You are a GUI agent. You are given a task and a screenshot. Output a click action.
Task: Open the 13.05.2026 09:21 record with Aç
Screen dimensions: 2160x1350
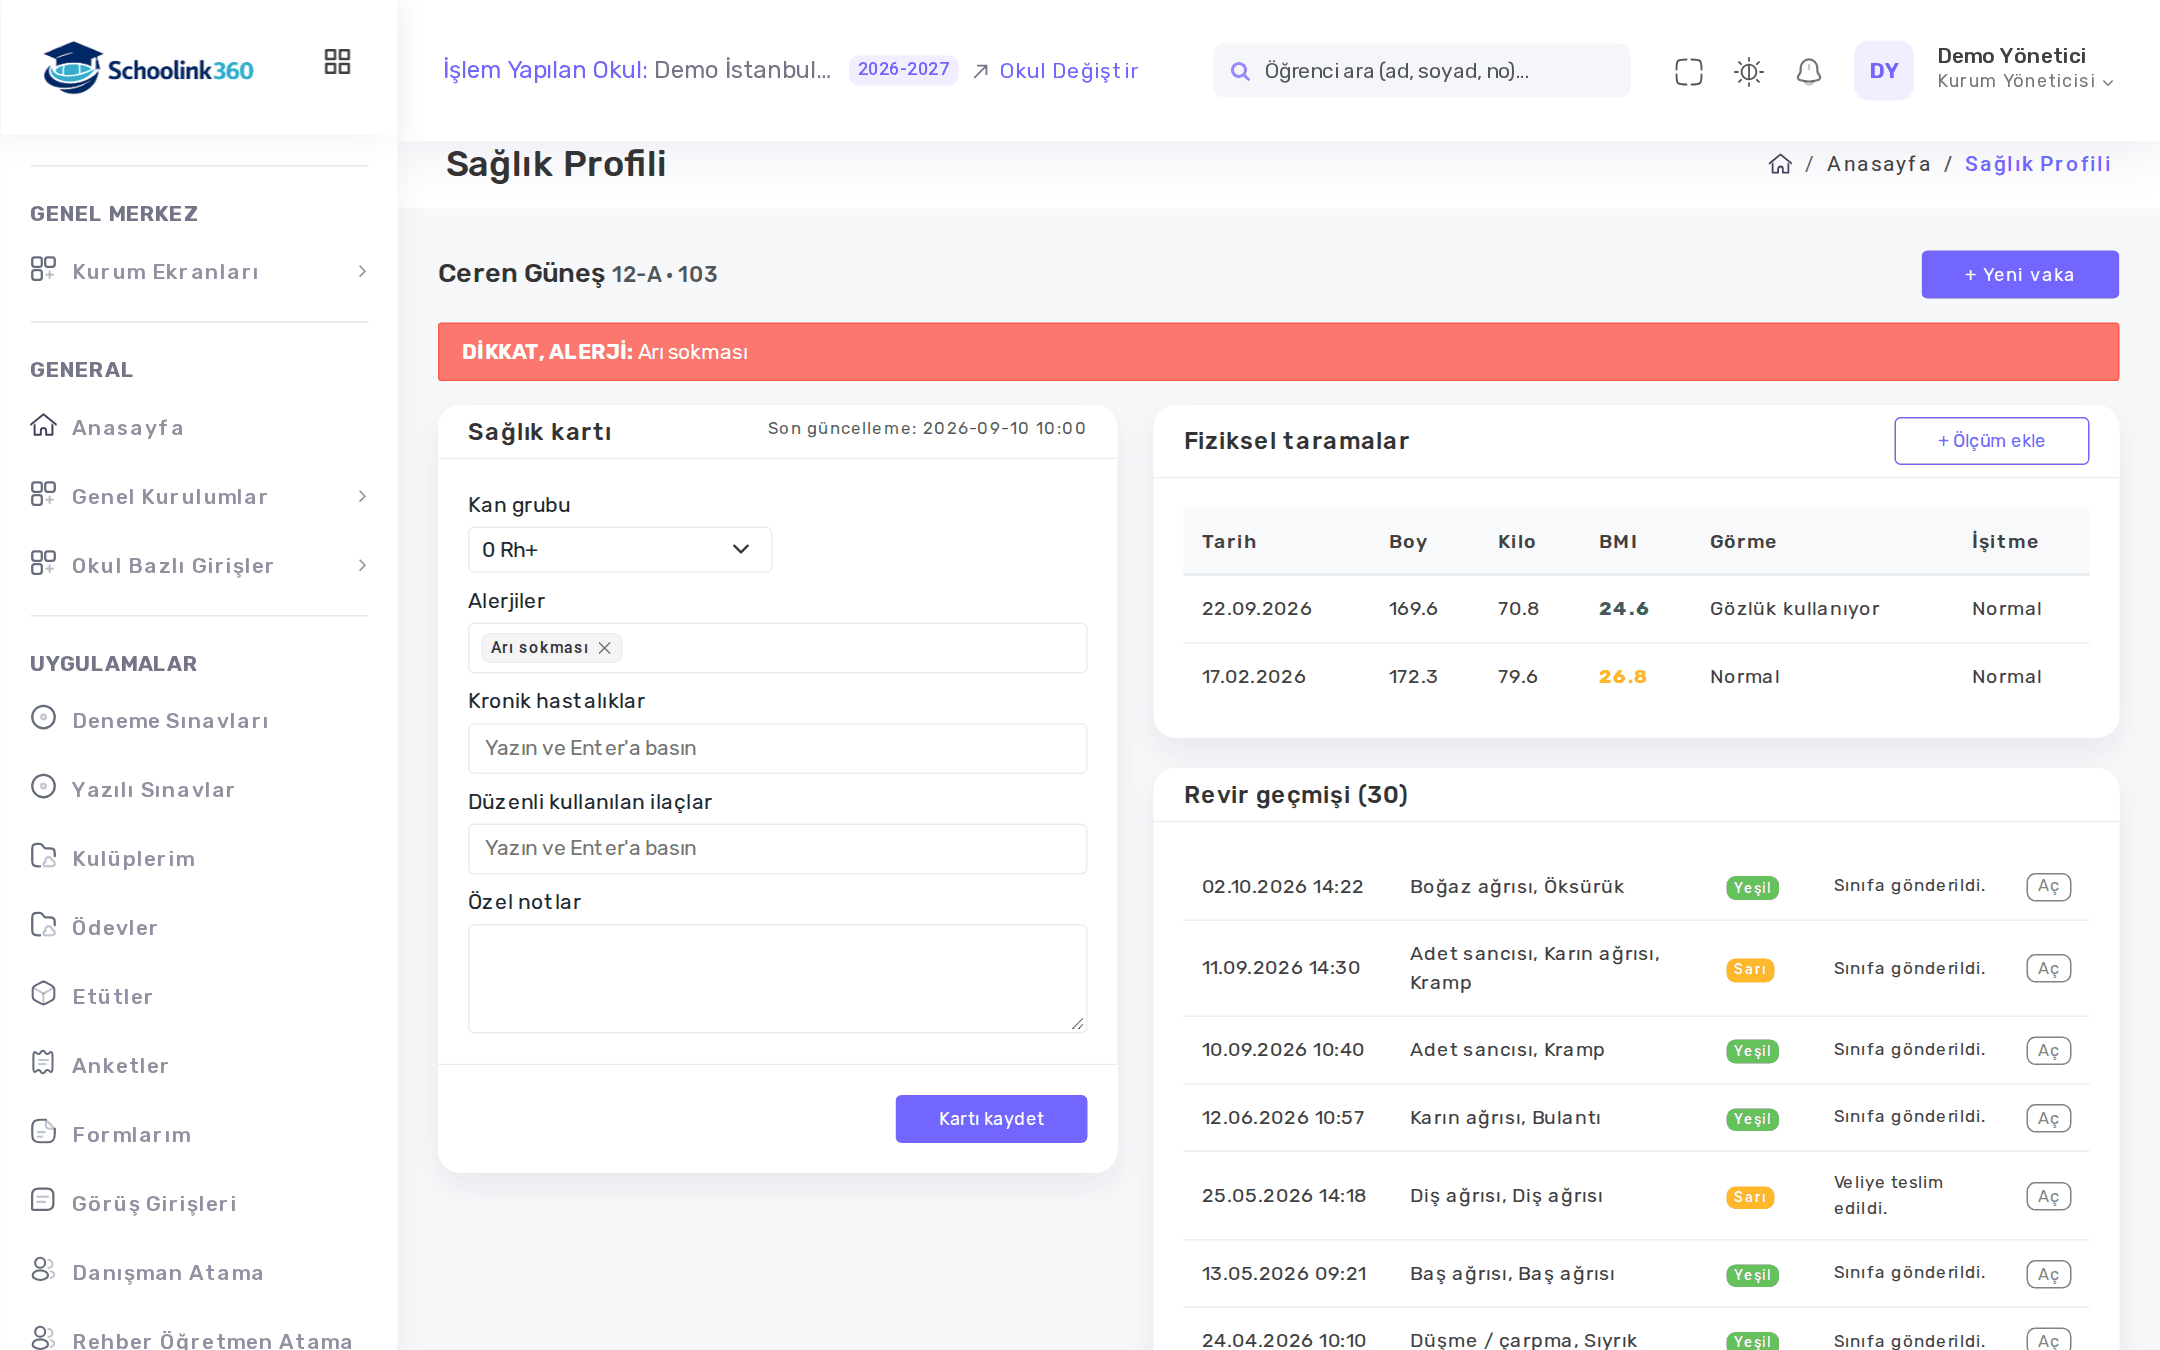(2048, 1274)
